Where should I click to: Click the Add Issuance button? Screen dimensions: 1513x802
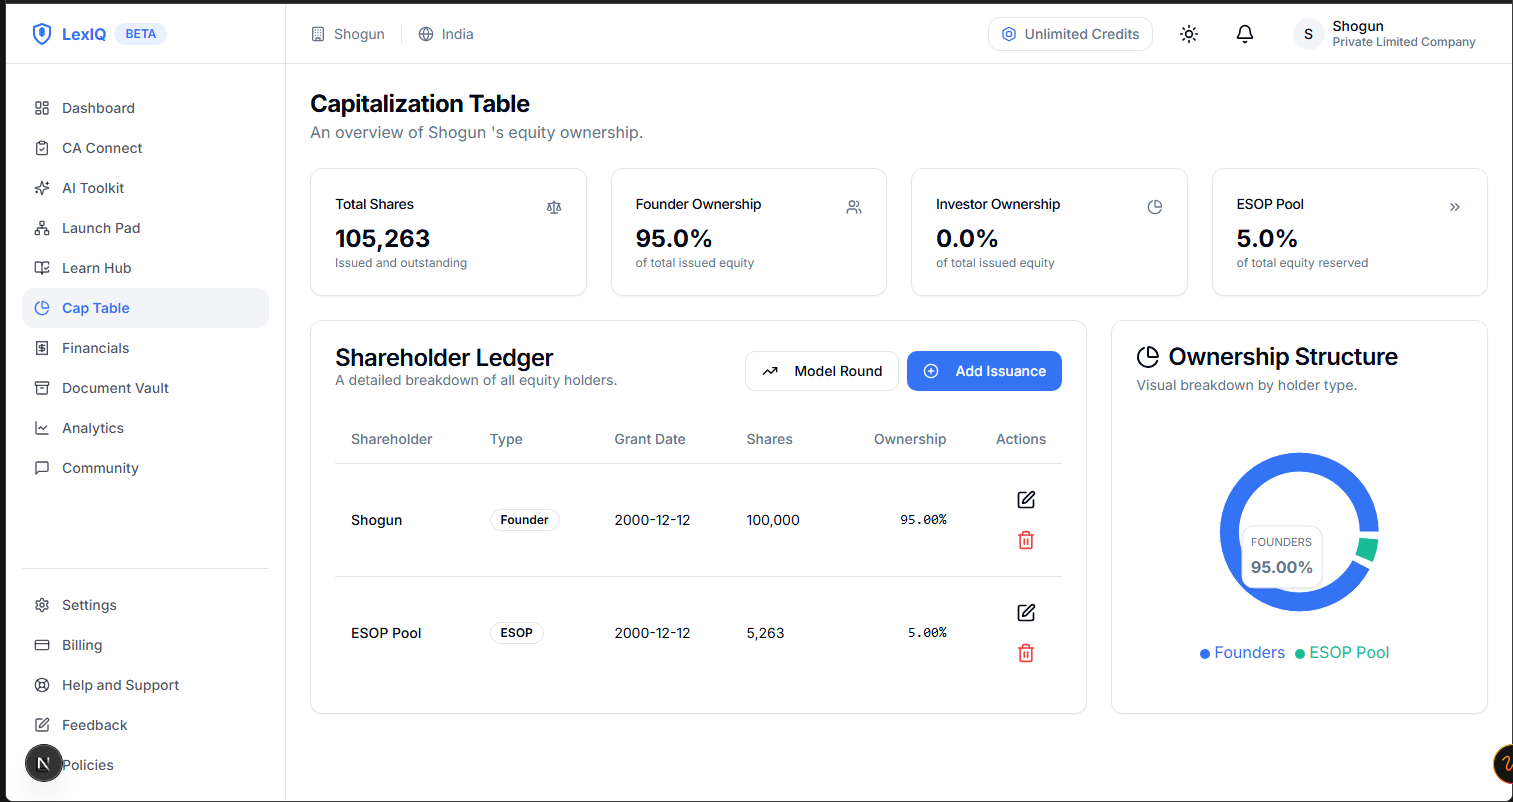(x=984, y=371)
